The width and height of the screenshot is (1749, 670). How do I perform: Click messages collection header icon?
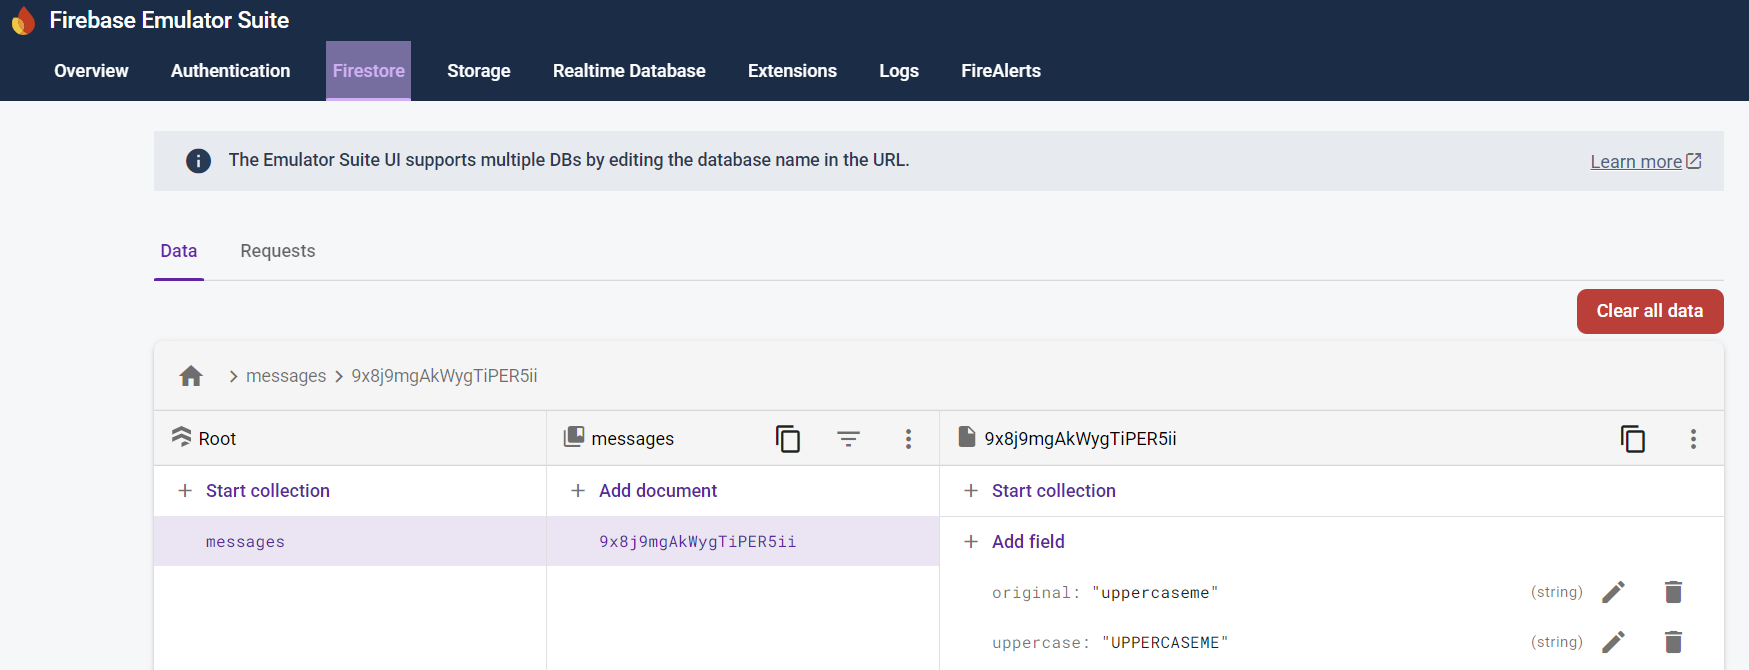coord(574,437)
